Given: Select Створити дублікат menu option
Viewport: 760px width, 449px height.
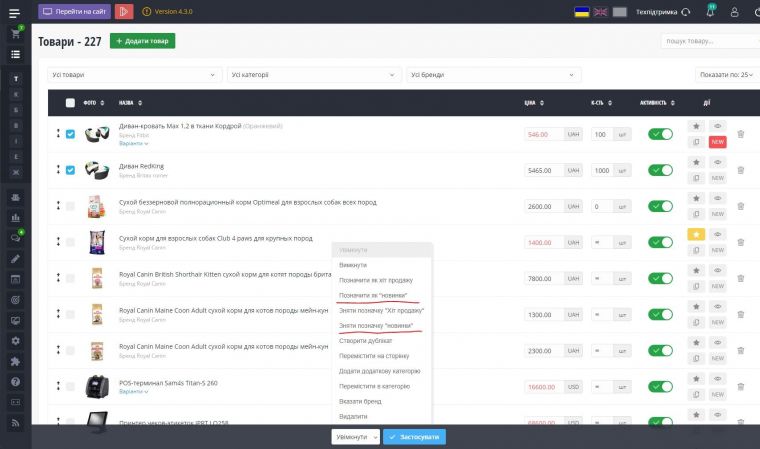Looking at the screenshot, I should pos(366,340).
